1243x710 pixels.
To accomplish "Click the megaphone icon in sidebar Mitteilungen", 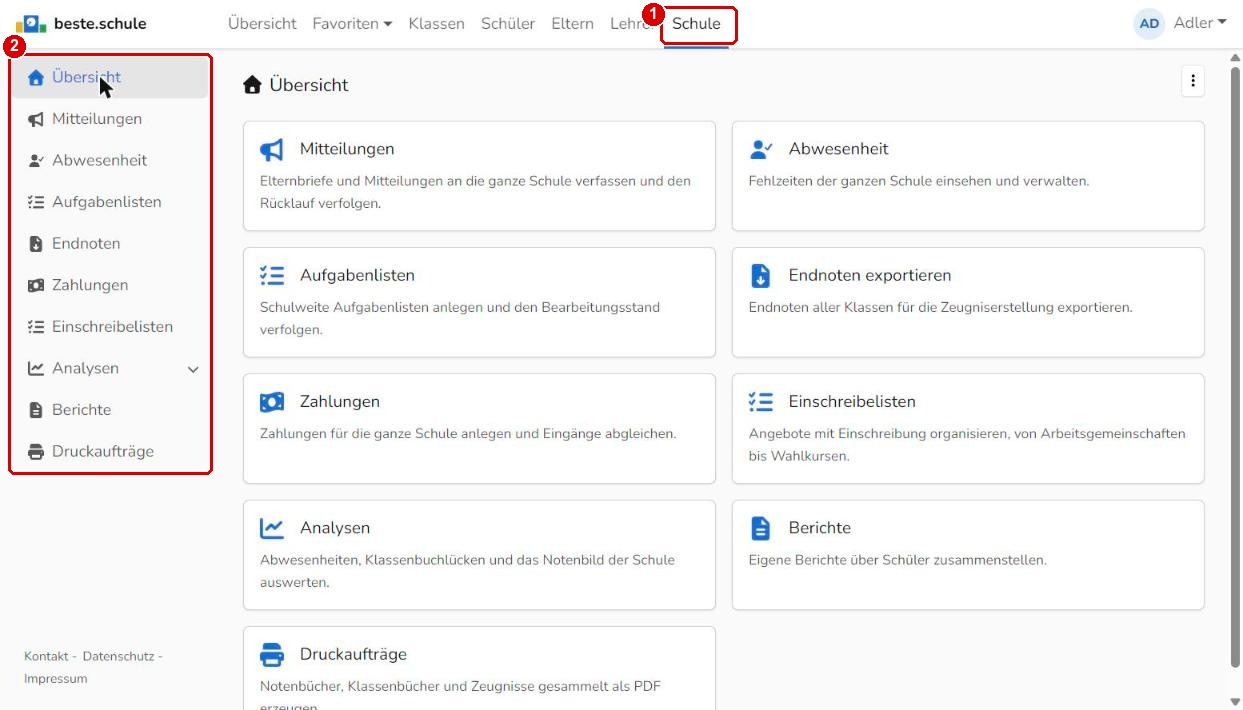I will 36,119.
